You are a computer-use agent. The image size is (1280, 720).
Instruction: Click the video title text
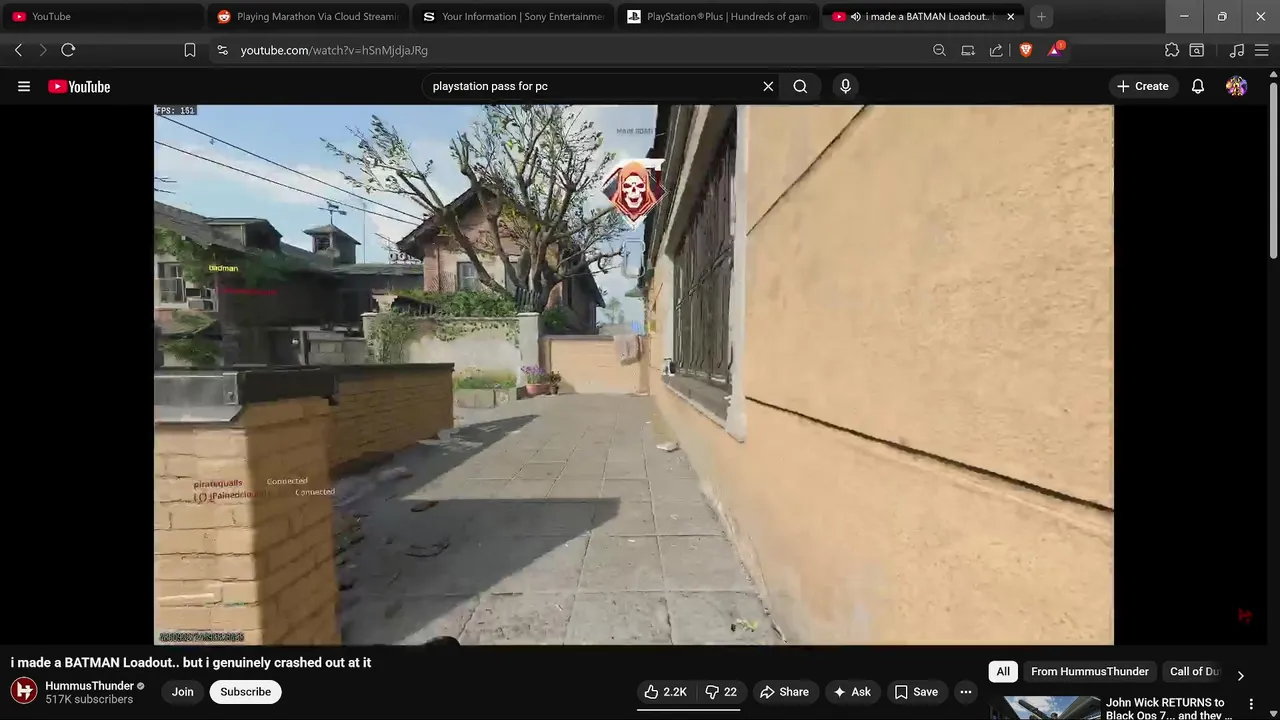coord(191,662)
